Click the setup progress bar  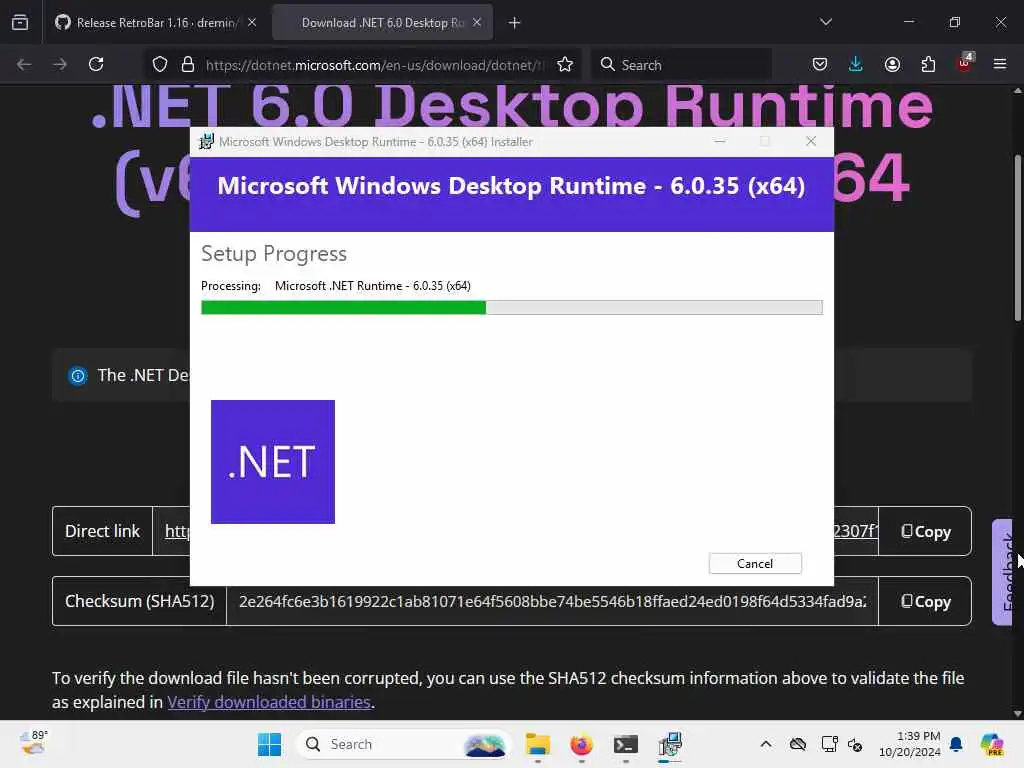511,308
